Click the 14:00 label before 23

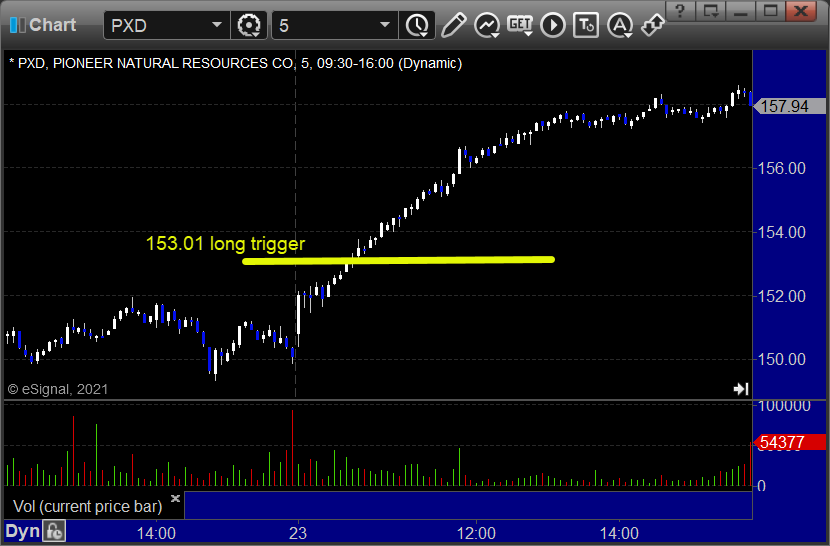click(x=156, y=533)
